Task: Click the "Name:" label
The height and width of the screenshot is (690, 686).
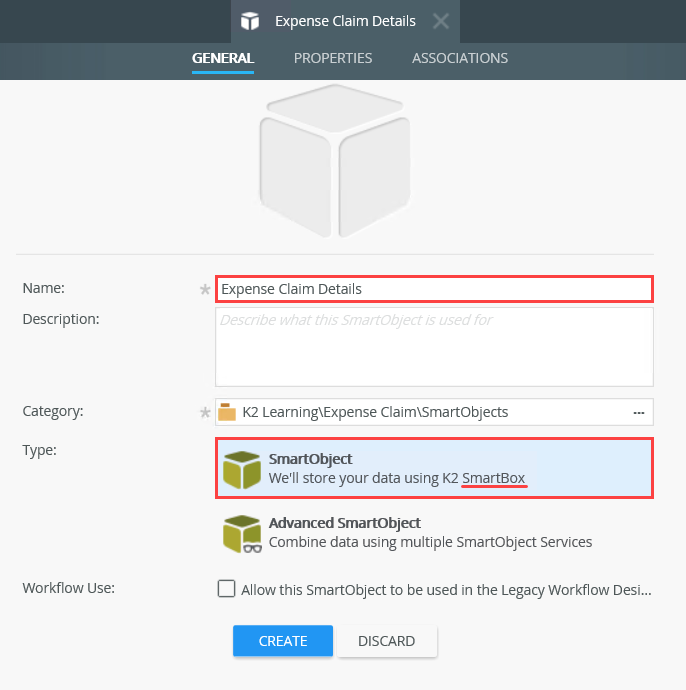Action: (44, 288)
